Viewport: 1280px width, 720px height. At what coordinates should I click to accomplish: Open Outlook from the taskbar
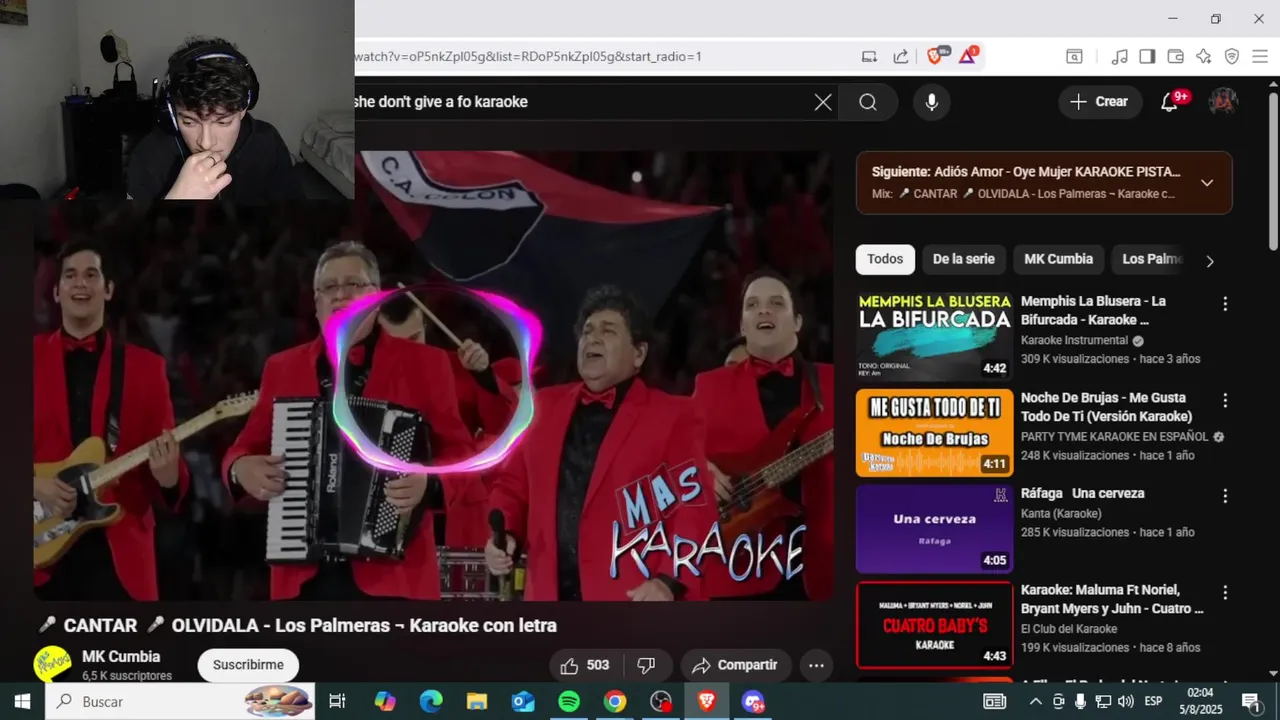click(523, 701)
